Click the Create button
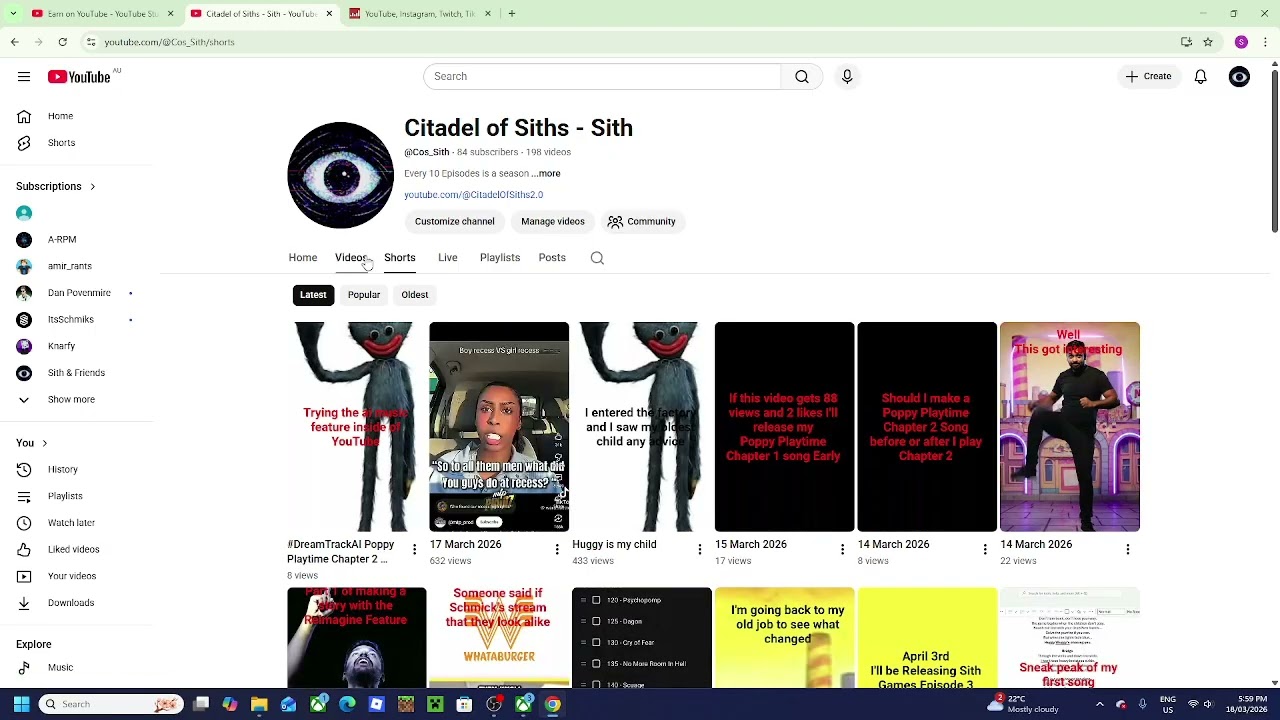The width and height of the screenshot is (1280, 720). click(1148, 77)
